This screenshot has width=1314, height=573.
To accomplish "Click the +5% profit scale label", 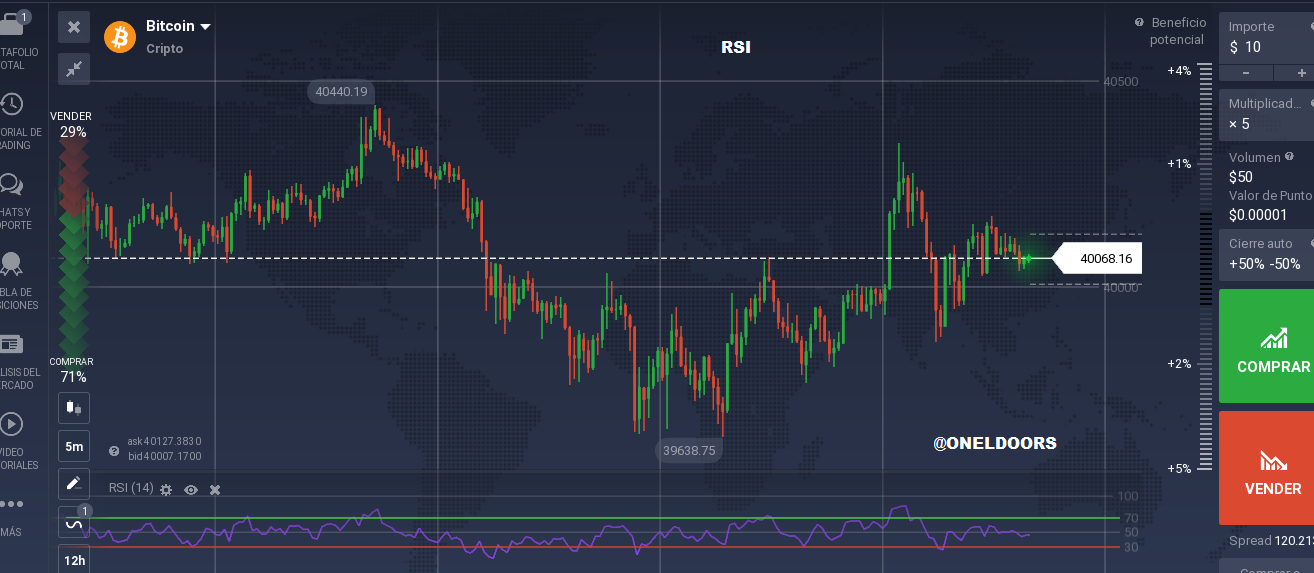I will [1179, 468].
